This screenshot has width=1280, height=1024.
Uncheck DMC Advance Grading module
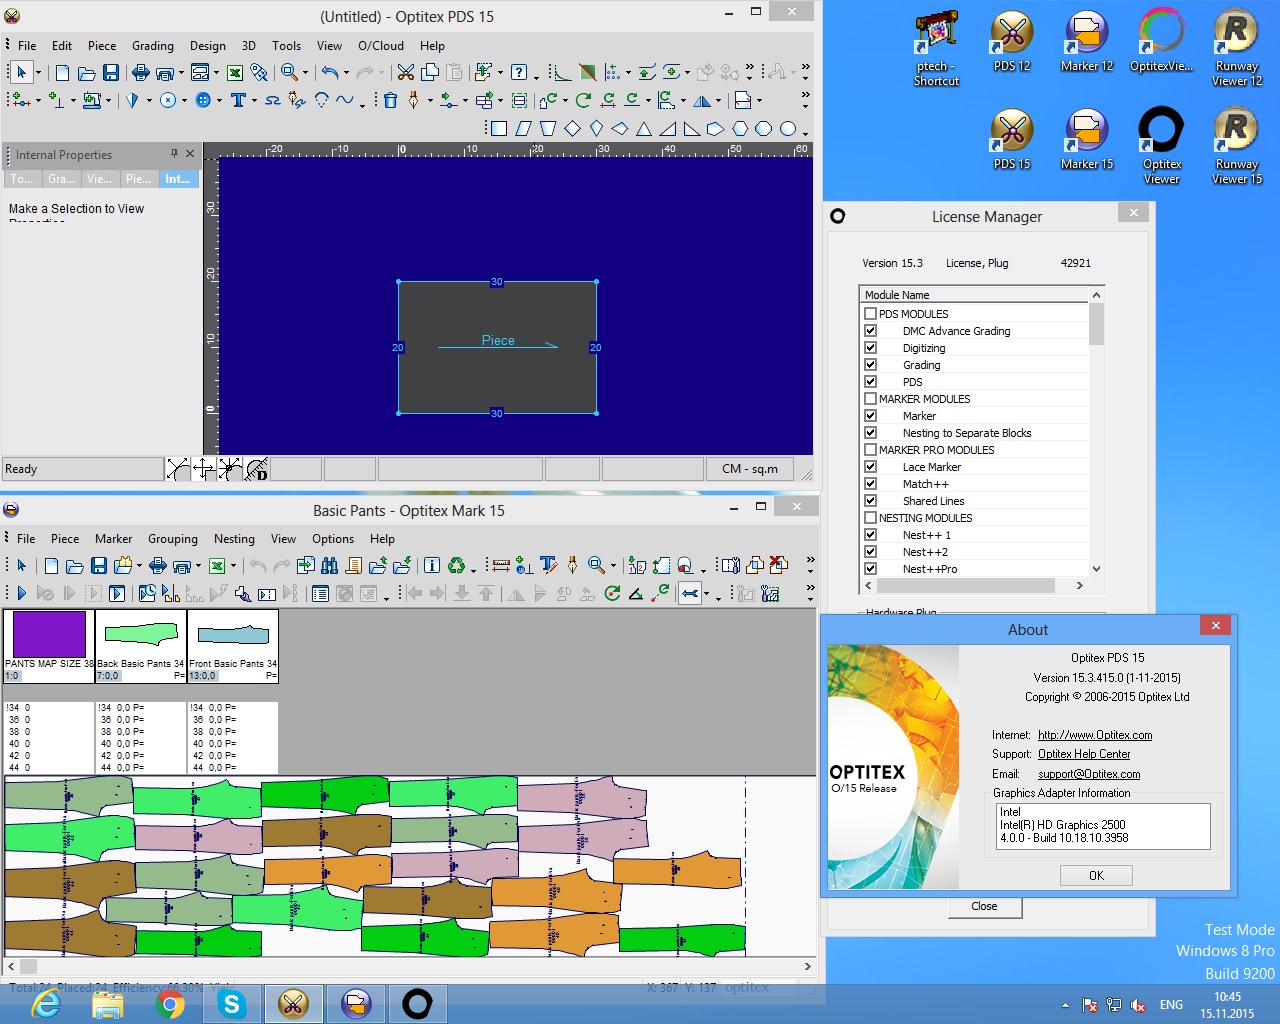click(x=871, y=330)
